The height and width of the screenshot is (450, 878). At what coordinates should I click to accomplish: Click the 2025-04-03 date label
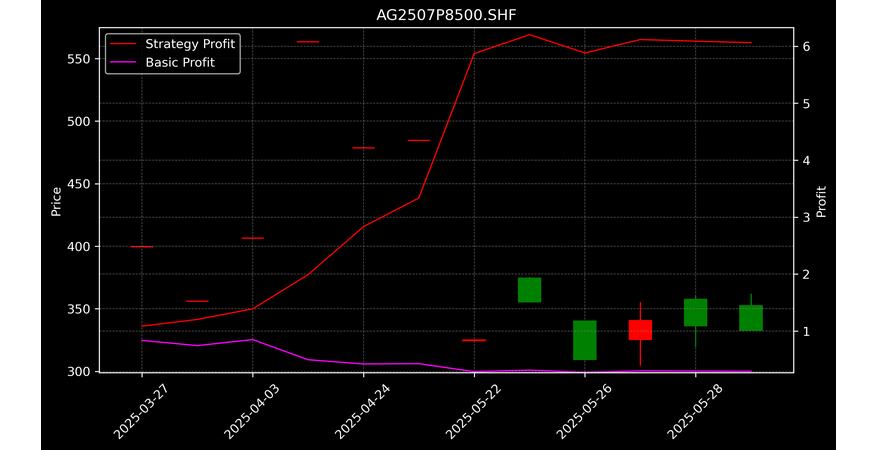[x=252, y=411]
